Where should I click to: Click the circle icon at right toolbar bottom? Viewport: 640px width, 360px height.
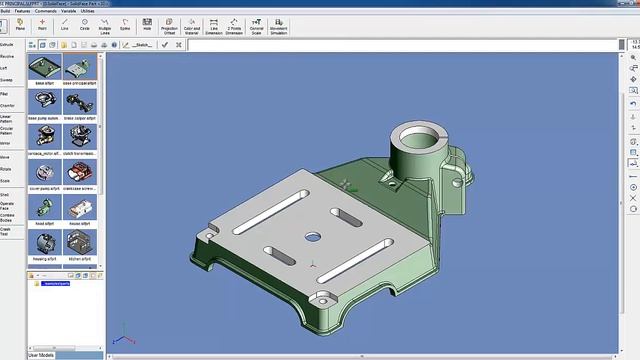point(633,209)
